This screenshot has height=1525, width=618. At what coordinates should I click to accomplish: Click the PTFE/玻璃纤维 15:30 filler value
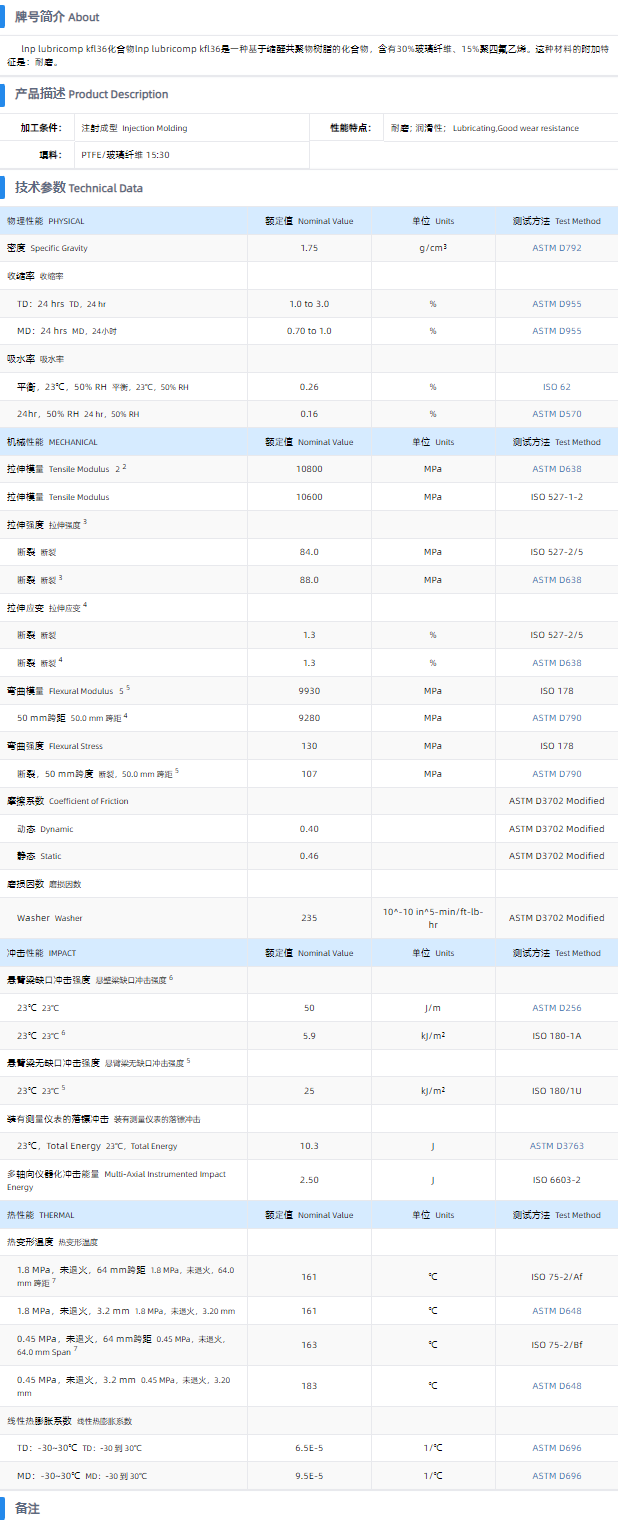coord(125,155)
